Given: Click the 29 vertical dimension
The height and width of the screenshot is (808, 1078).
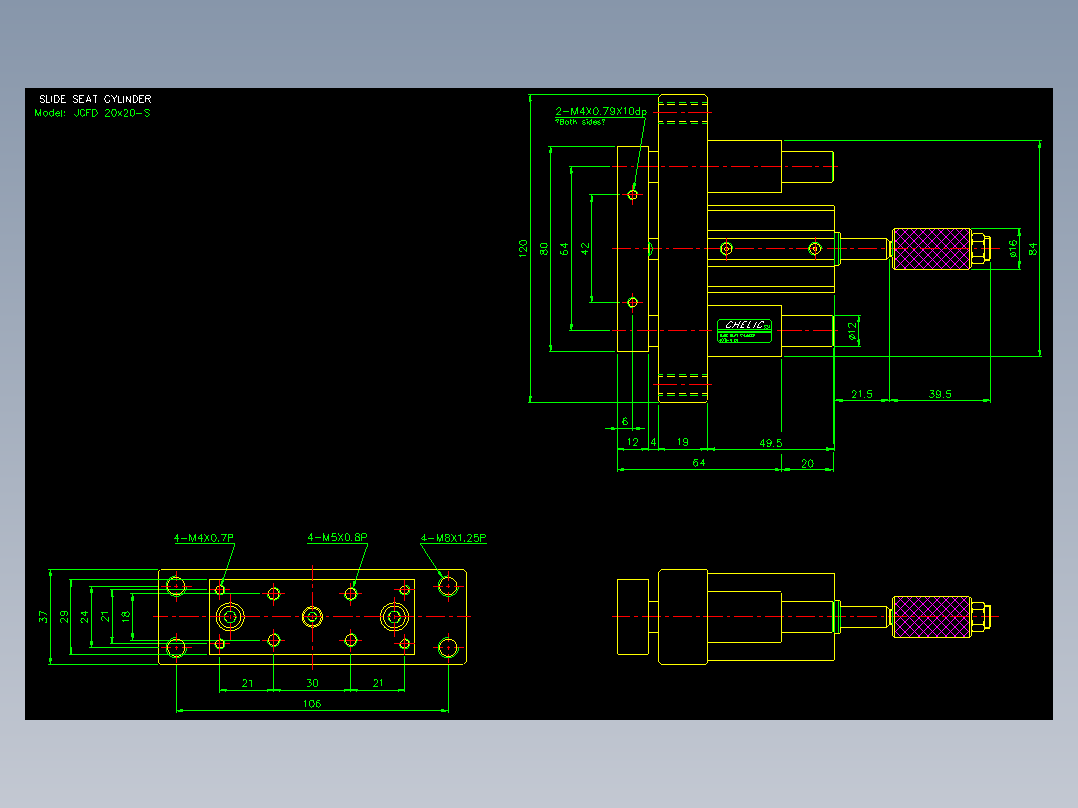Looking at the screenshot, I should coord(64,617).
